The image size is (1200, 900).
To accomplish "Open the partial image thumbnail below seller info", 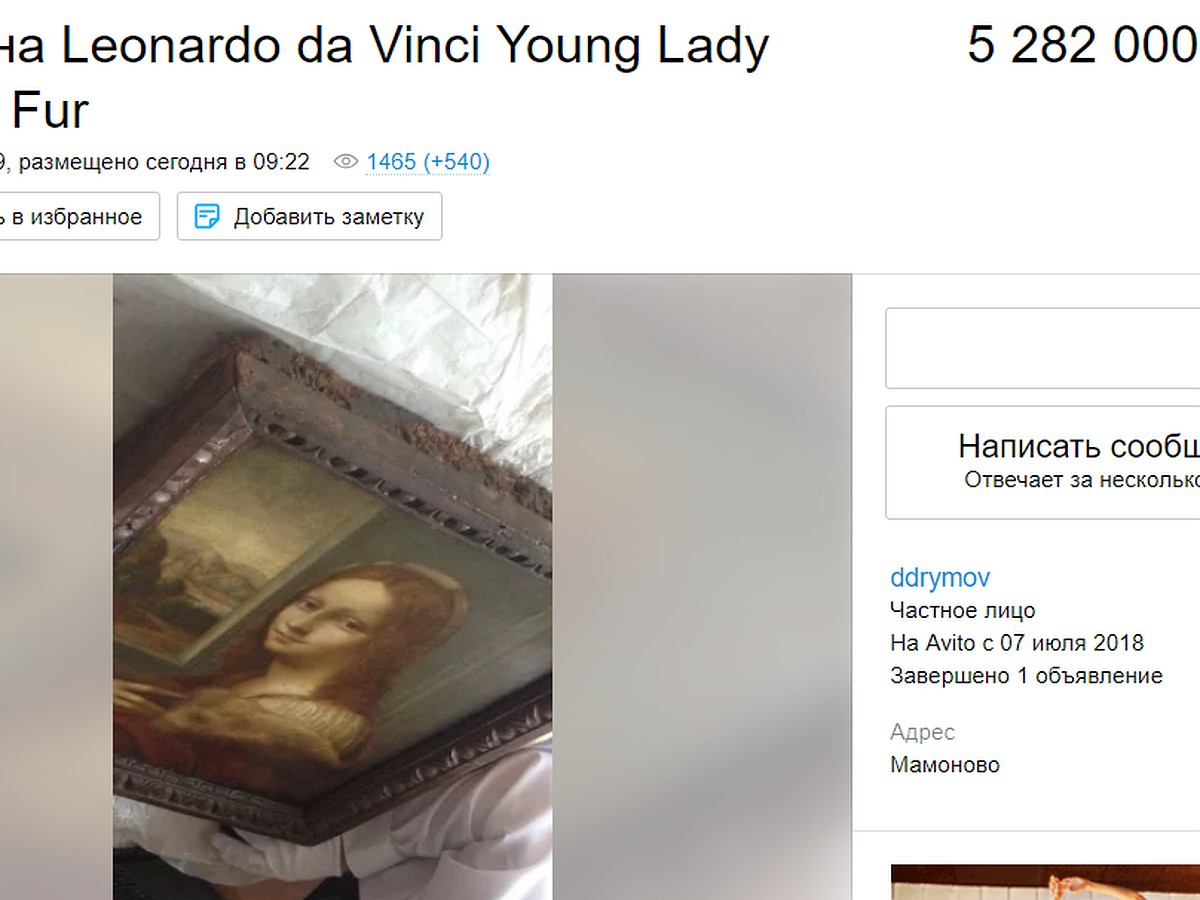I will [1045, 882].
